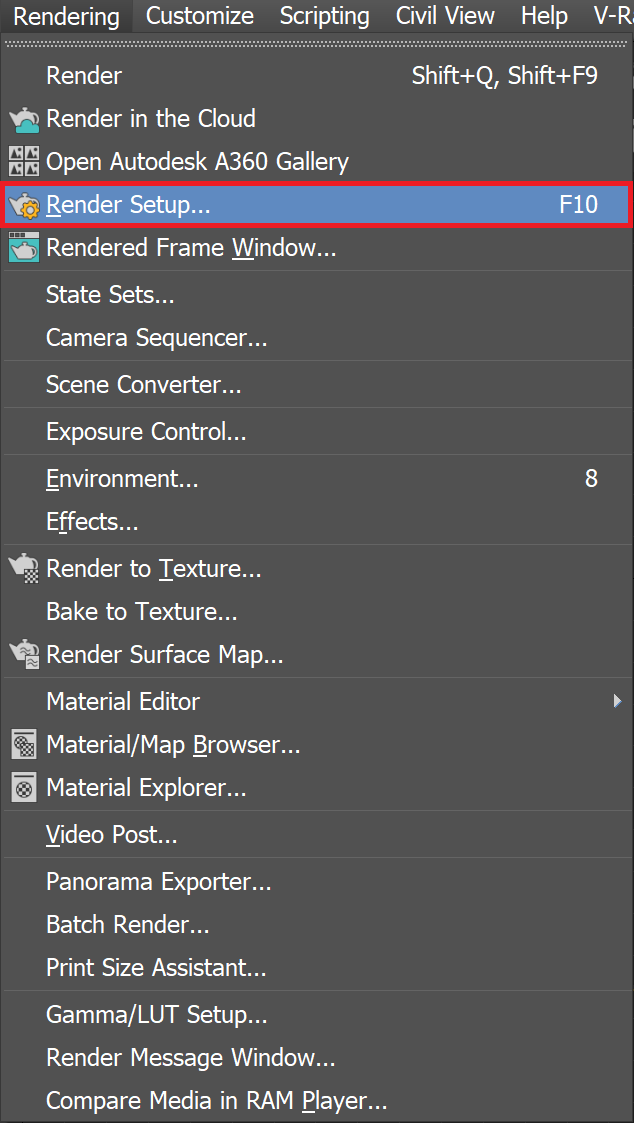Screen dimensions: 634x1123
Task: Click the Autodesk A360 Gallery grid icon
Action: coord(22,161)
